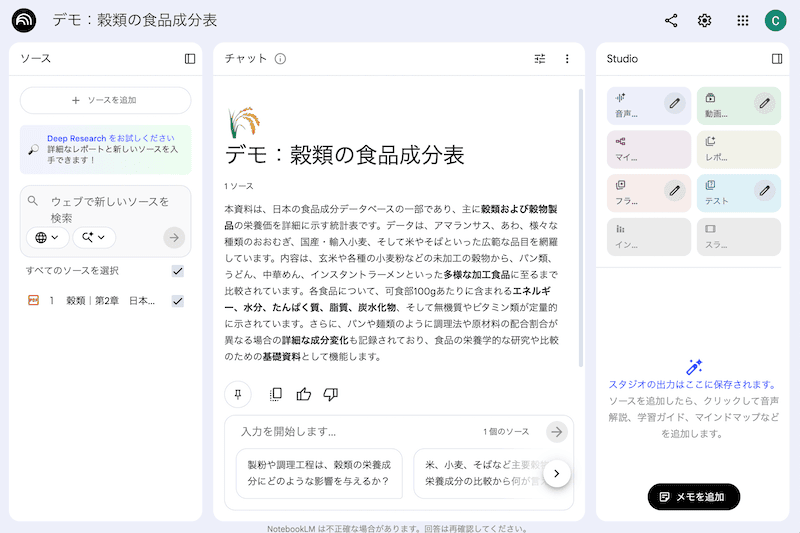Edit the 音声 audio overview tile settings
The height and width of the screenshot is (533, 800).
675,102
